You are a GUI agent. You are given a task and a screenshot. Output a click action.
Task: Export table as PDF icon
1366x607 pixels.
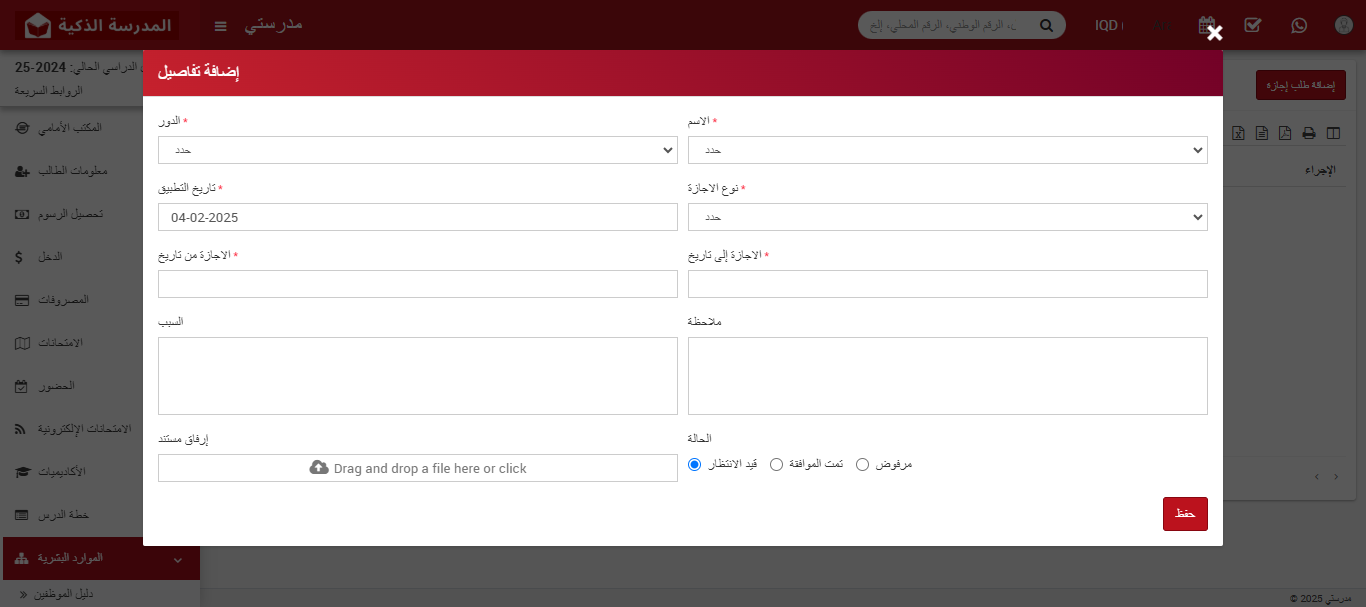(1285, 133)
